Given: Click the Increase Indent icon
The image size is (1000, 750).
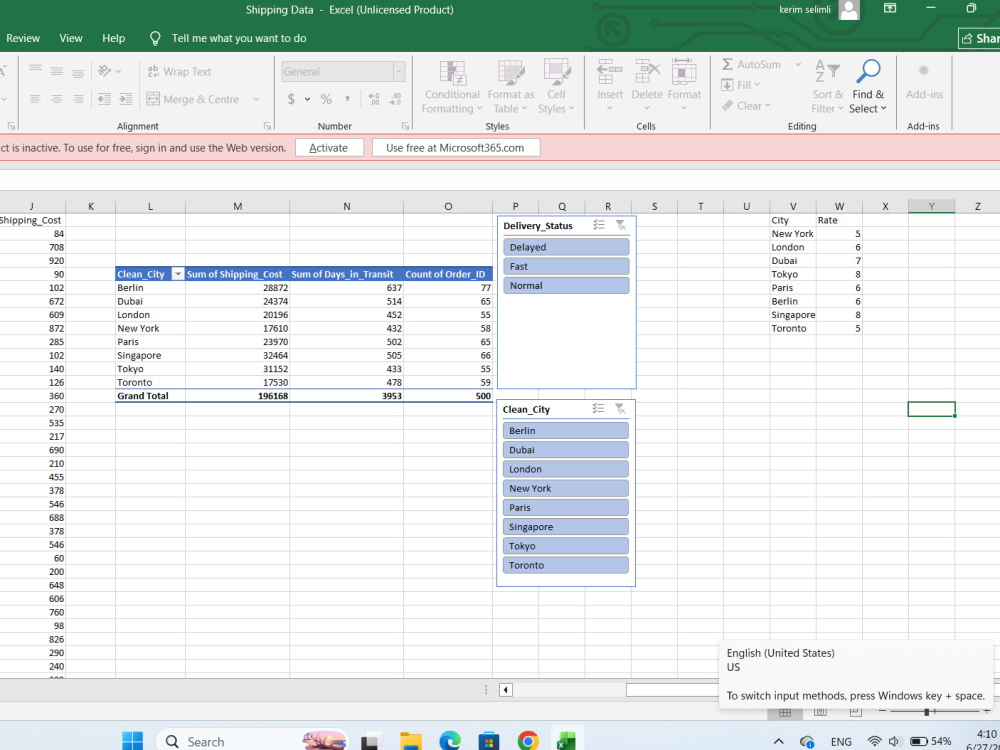Looking at the screenshot, I should tap(126, 99).
